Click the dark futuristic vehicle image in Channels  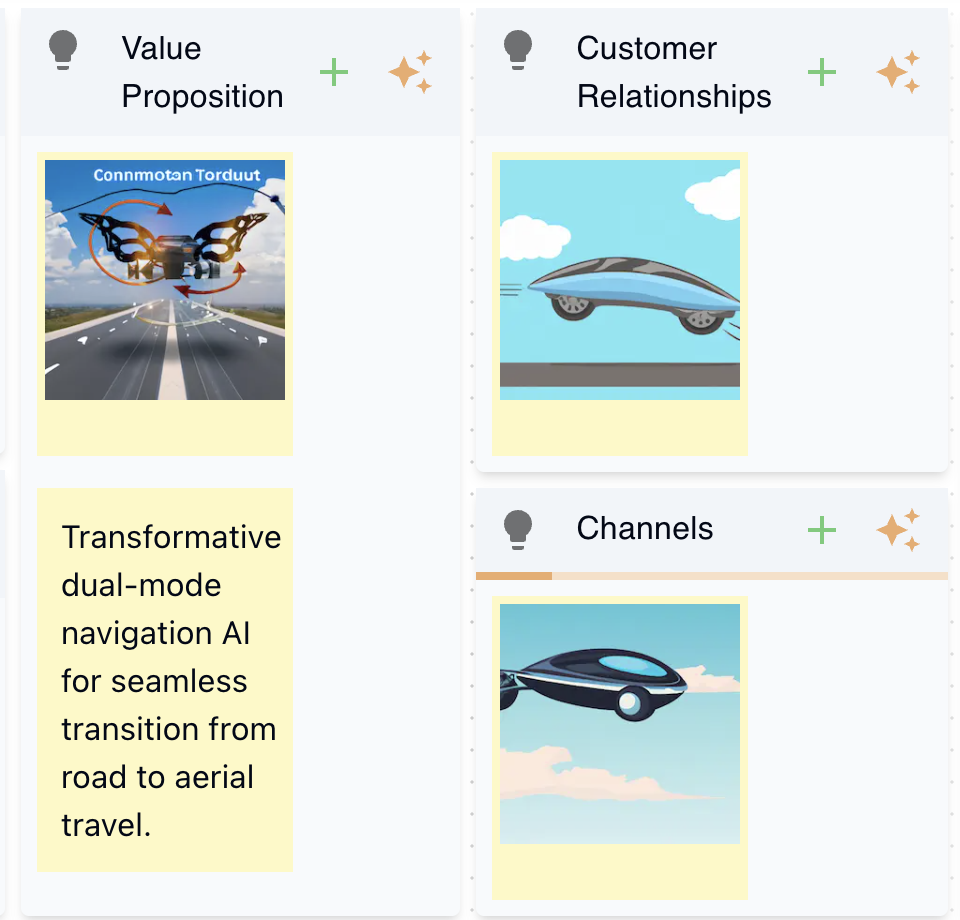coord(618,722)
